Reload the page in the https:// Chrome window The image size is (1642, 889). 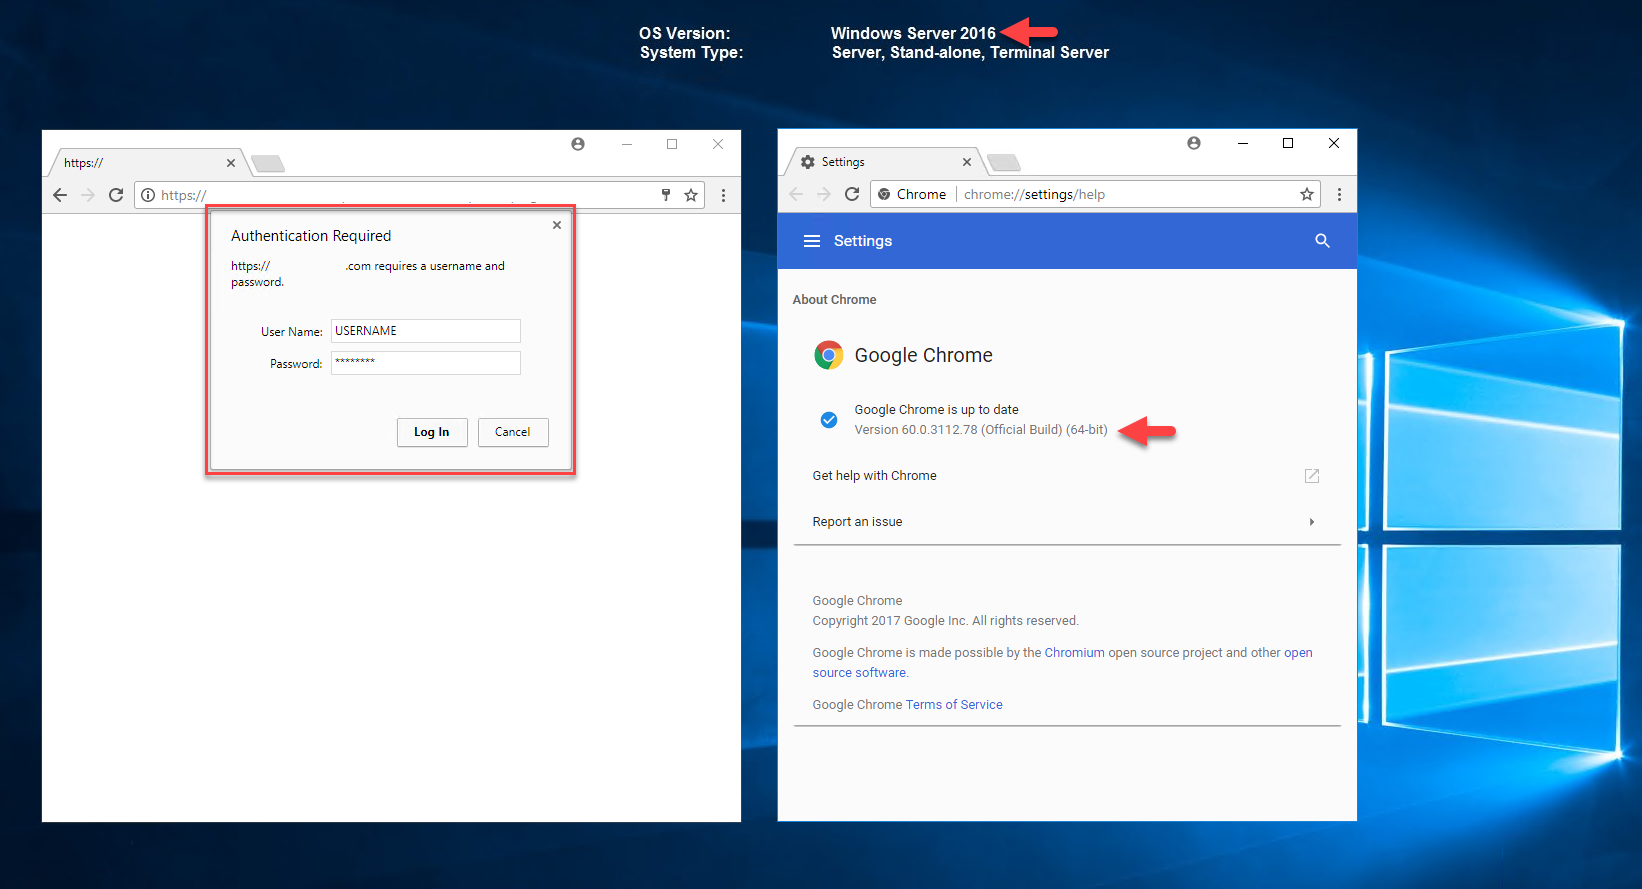pyautogui.click(x=116, y=195)
